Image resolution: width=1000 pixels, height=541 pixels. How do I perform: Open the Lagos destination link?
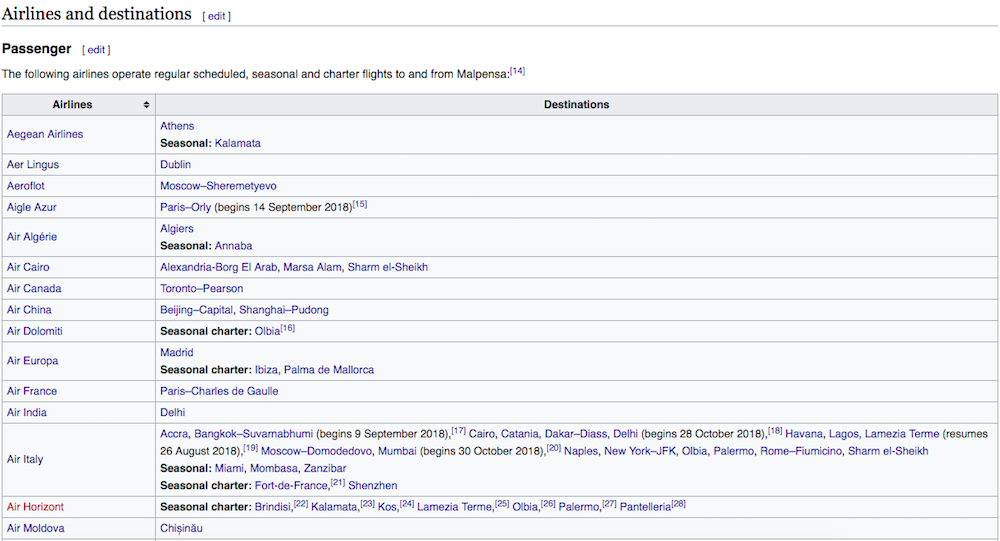(x=844, y=434)
